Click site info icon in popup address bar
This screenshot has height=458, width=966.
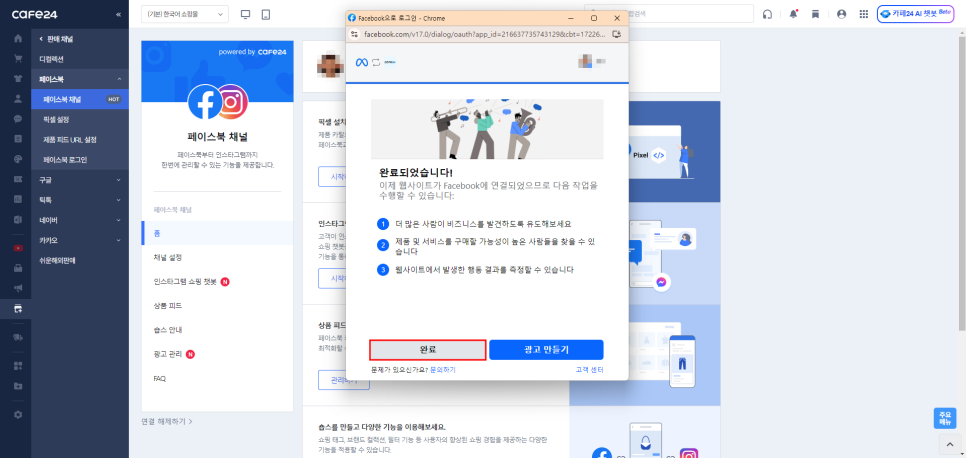point(354,35)
